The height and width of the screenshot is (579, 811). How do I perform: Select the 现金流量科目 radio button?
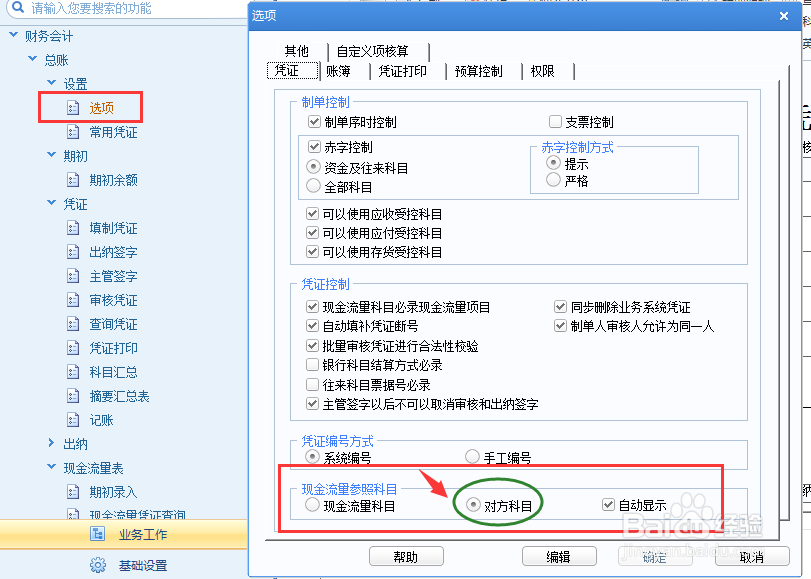tap(311, 505)
